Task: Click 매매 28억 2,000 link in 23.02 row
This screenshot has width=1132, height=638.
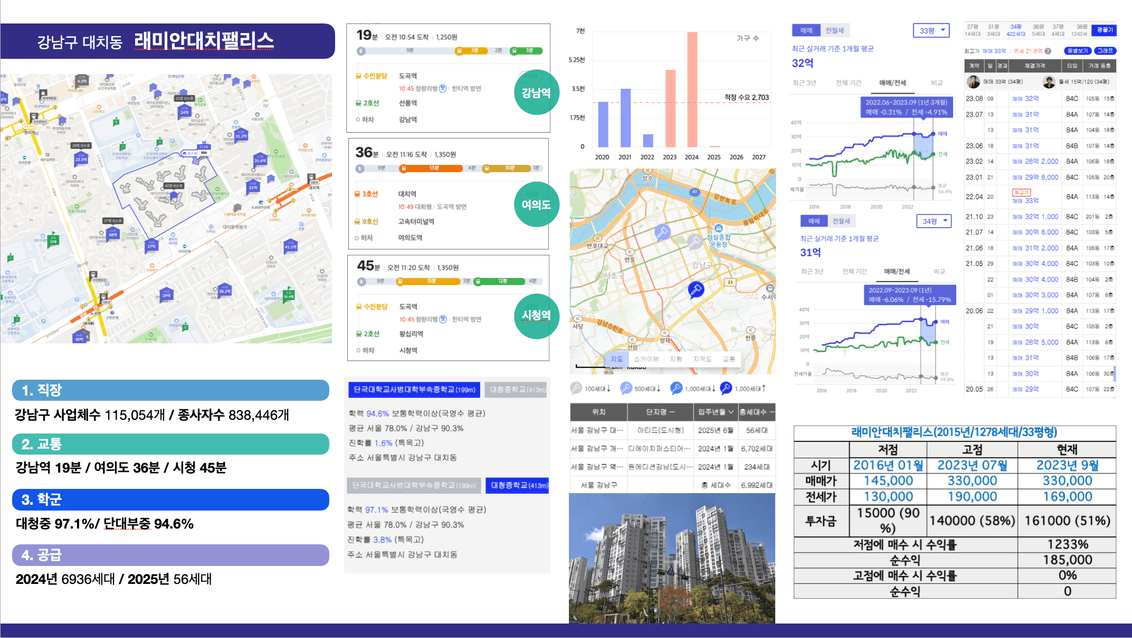Action: click(1035, 161)
